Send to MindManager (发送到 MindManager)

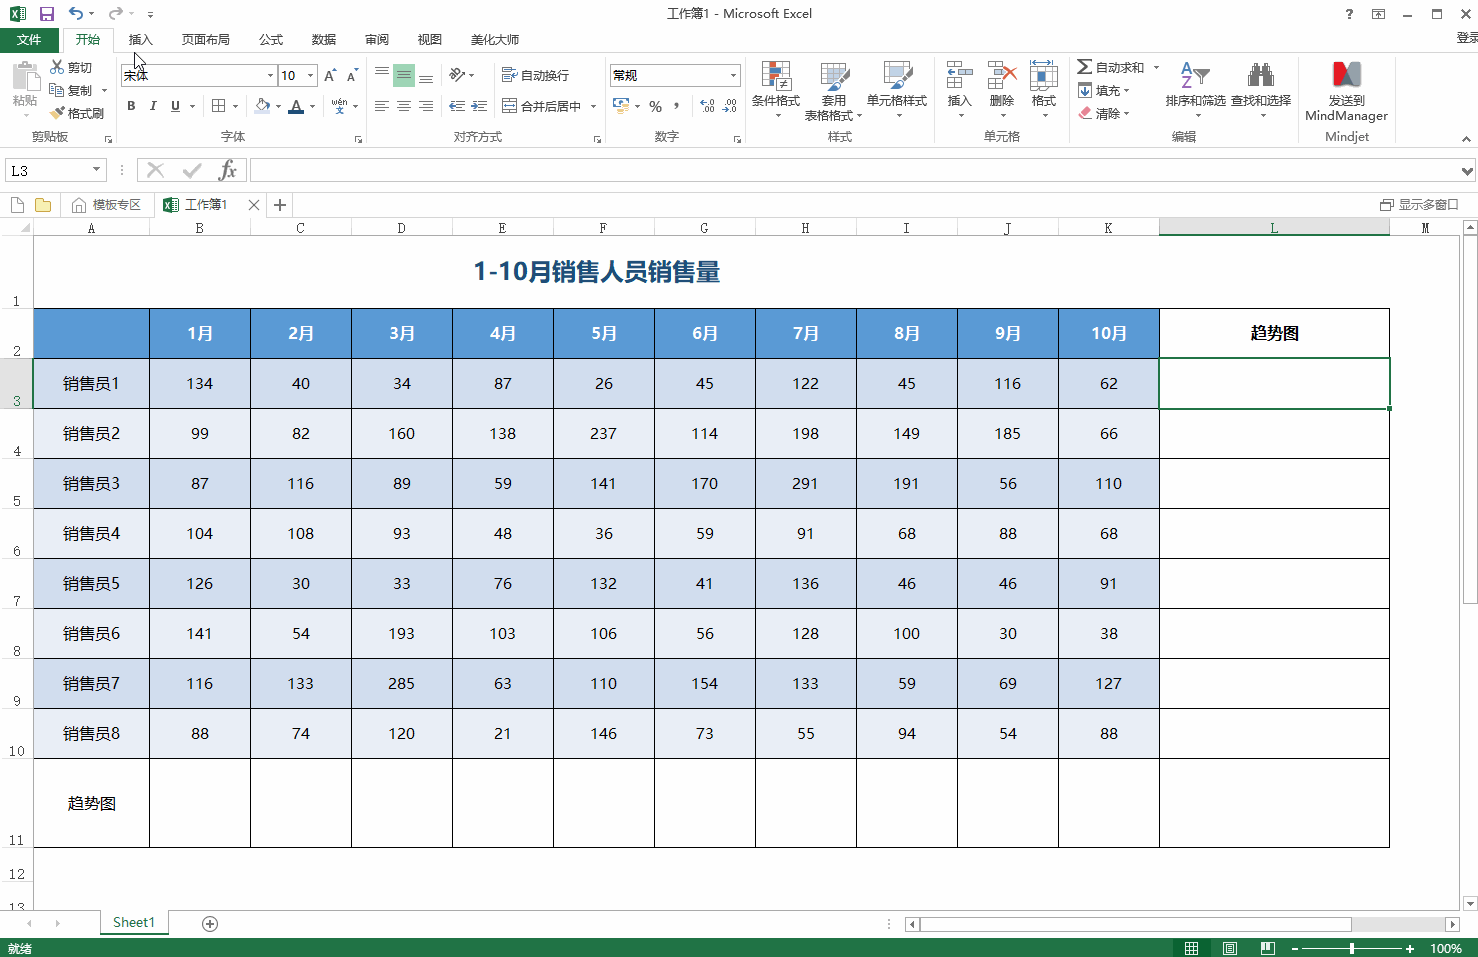click(1346, 91)
